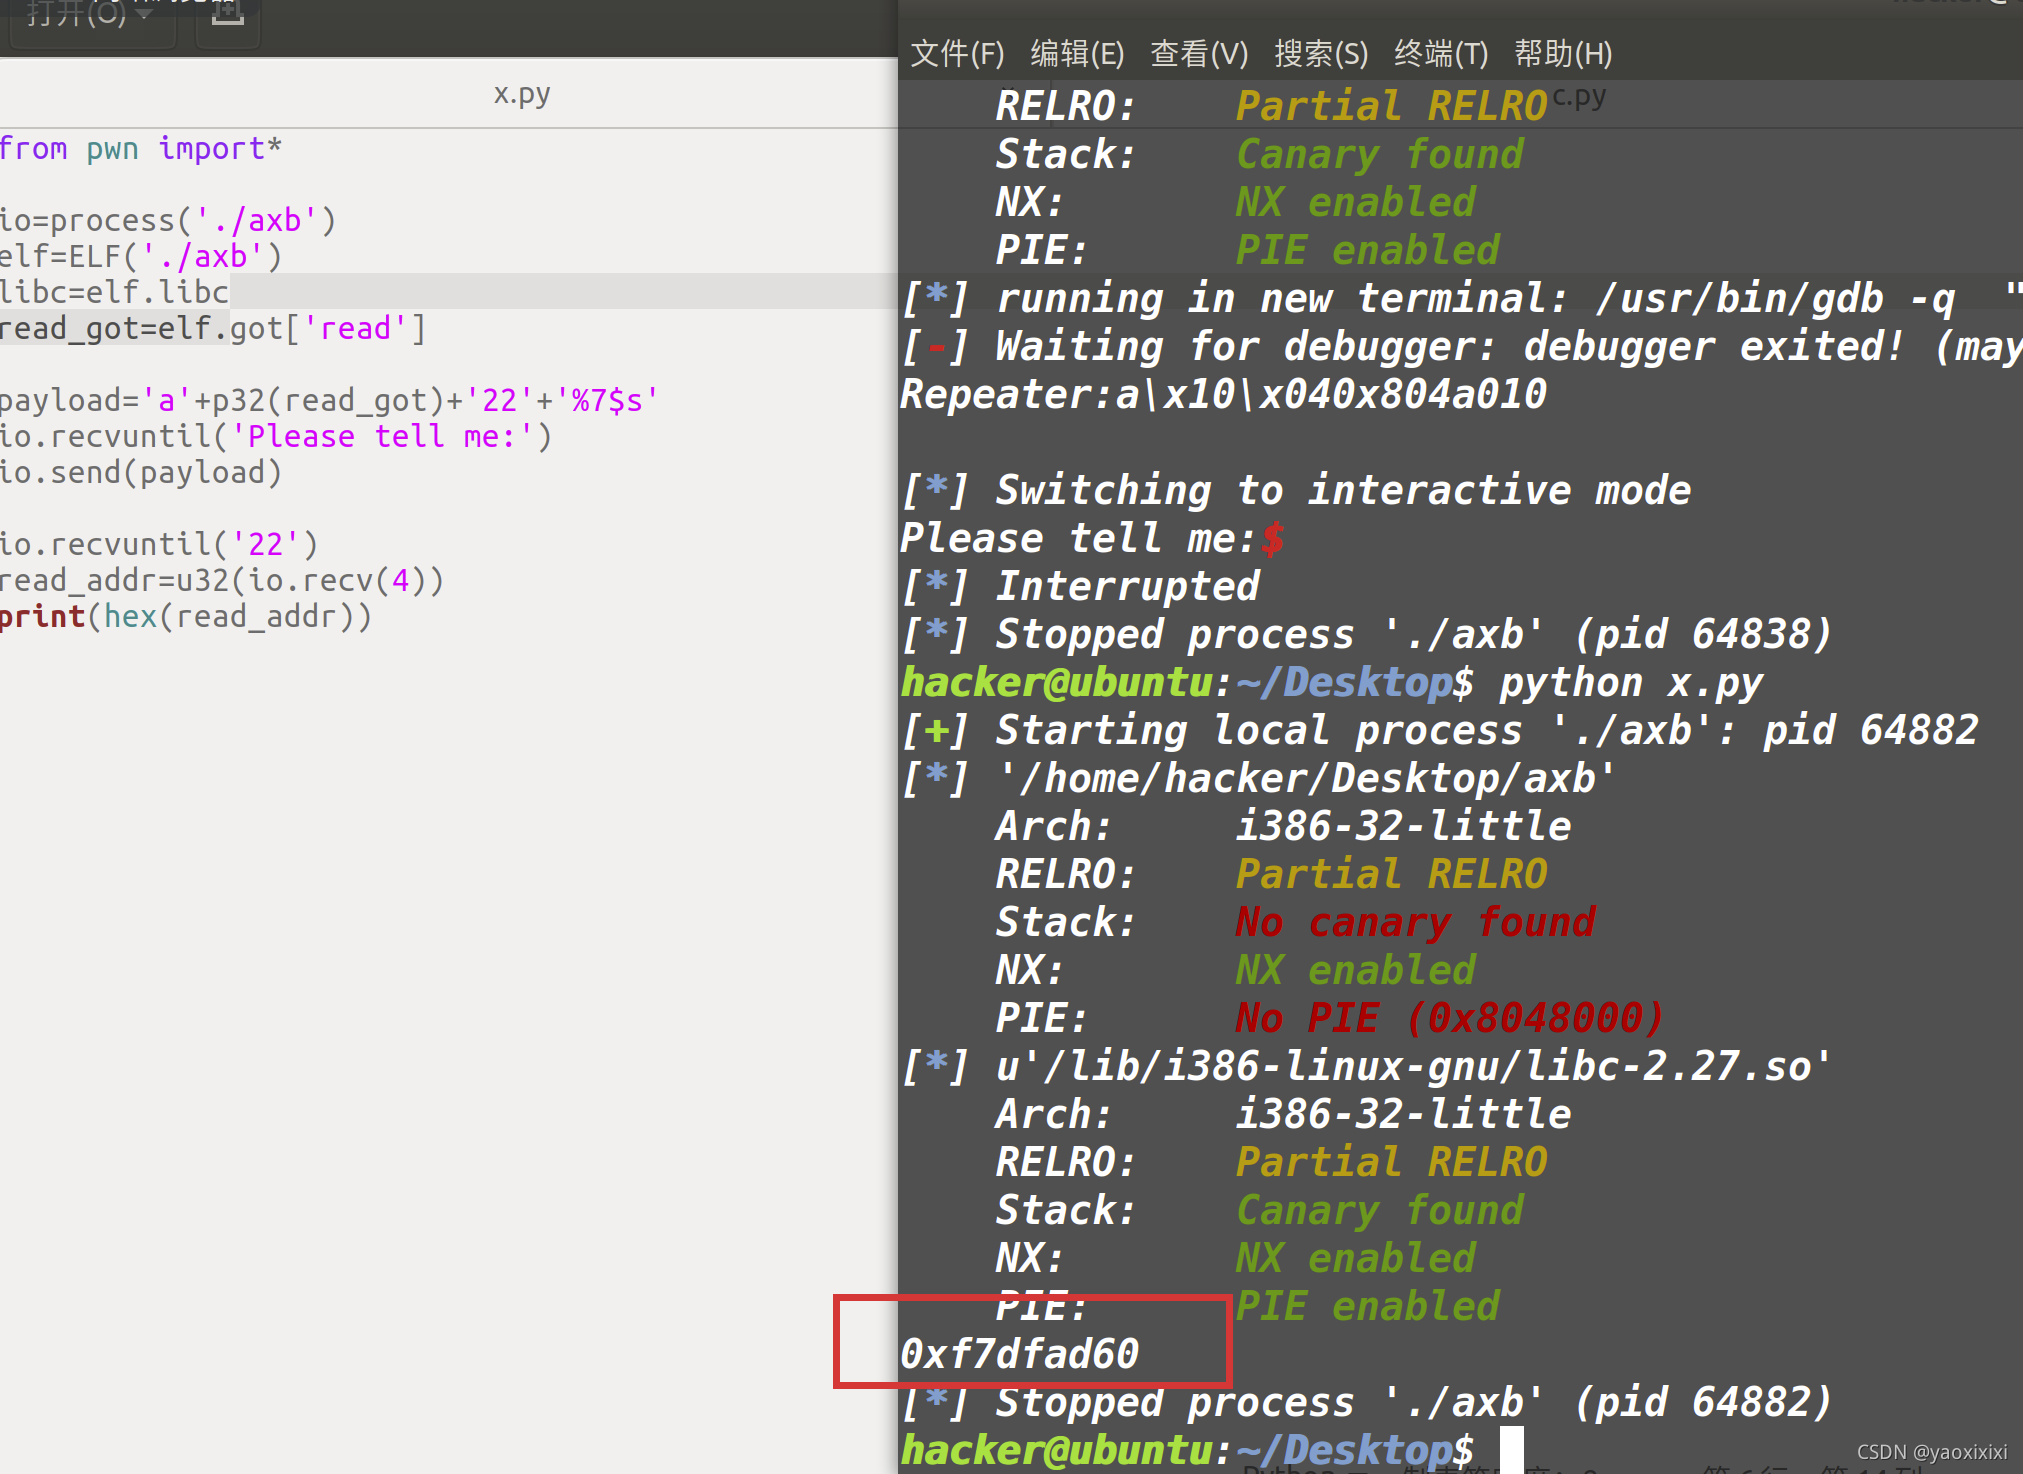Open the 帮助(H) terminal menu
The height and width of the screenshot is (1474, 2023).
[x=1562, y=54]
